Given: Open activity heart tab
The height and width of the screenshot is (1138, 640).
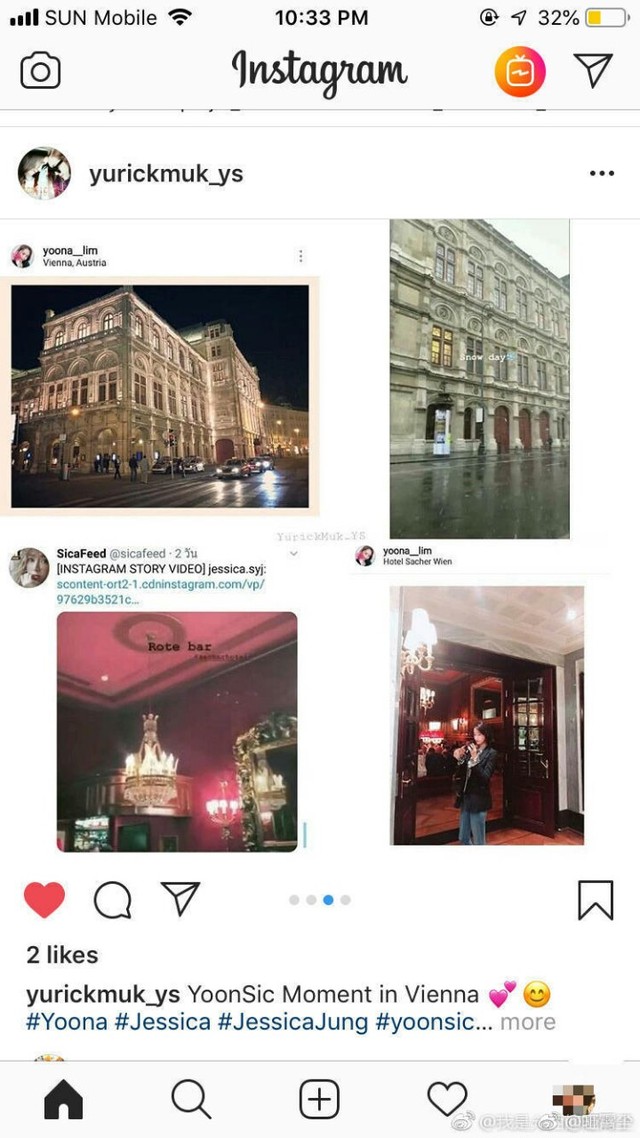Looking at the screenshot, I should coord(447,1100).
